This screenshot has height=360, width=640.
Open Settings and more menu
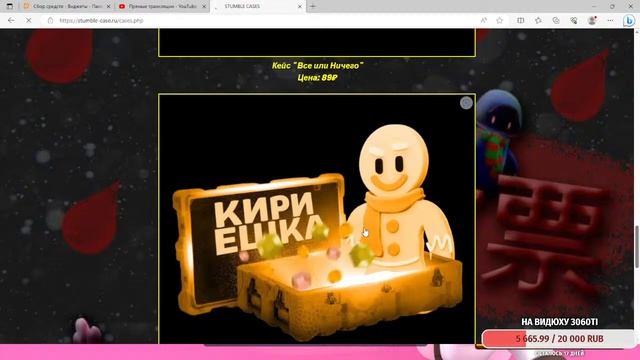coord(610,20)
